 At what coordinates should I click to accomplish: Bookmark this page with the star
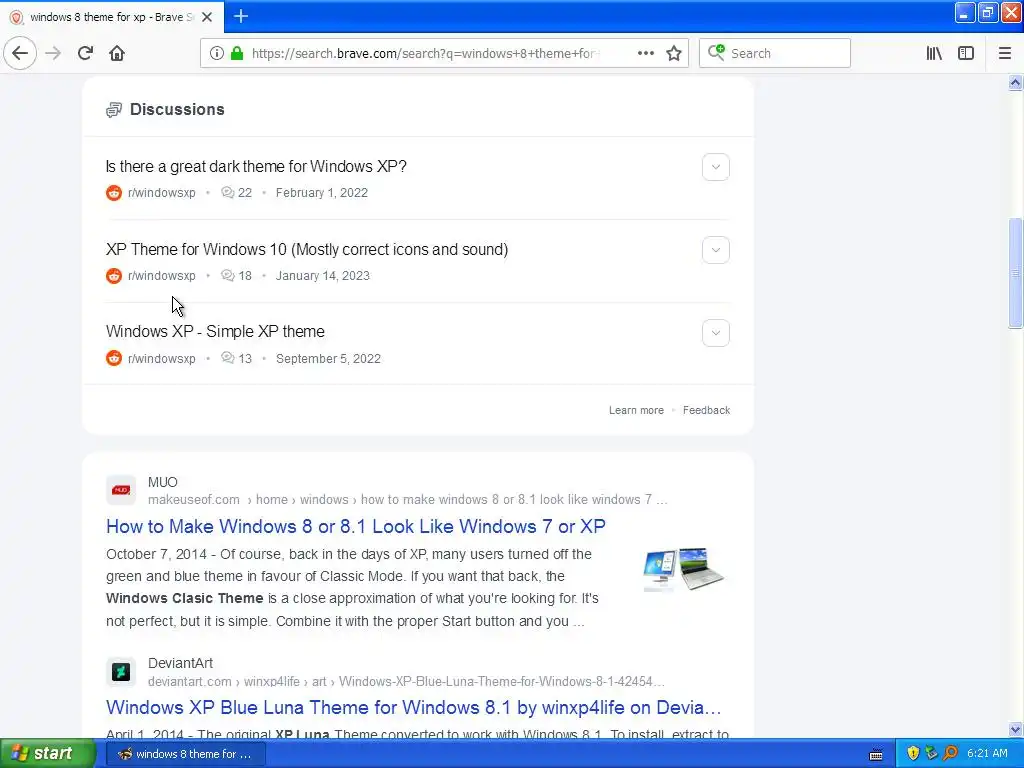674,54
